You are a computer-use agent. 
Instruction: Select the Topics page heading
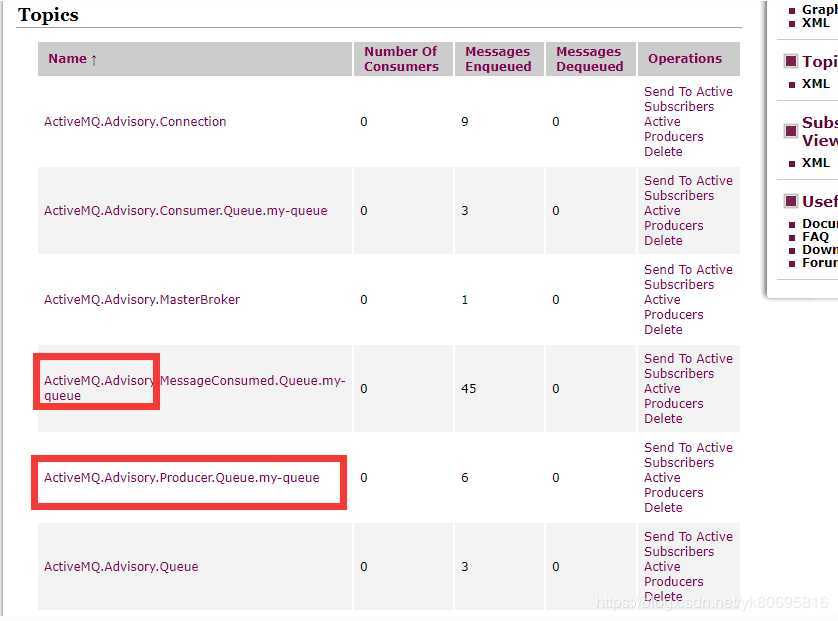[x=48, y=14]
